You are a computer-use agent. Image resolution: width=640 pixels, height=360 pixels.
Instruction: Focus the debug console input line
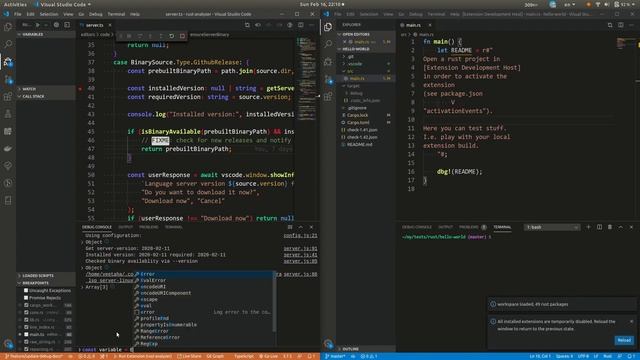coord(198,349)
